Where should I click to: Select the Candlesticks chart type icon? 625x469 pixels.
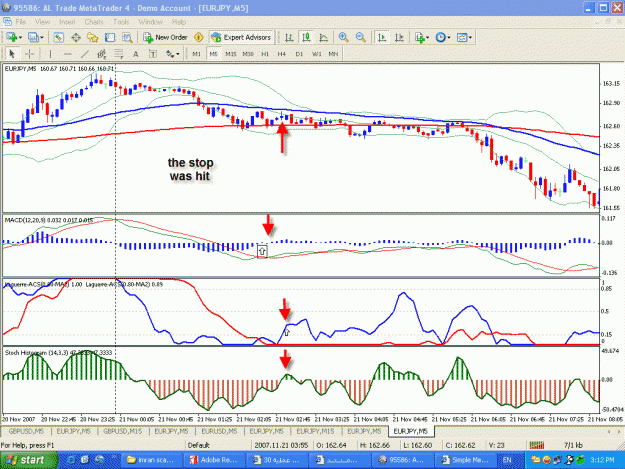(x=306, y=37)
